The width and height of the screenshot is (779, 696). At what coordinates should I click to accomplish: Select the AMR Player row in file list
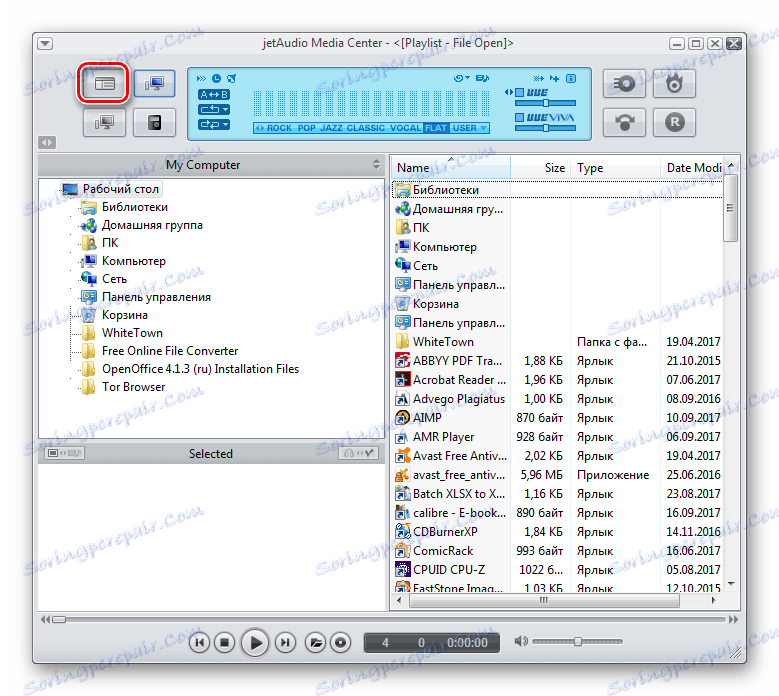(x=557, y=437)
